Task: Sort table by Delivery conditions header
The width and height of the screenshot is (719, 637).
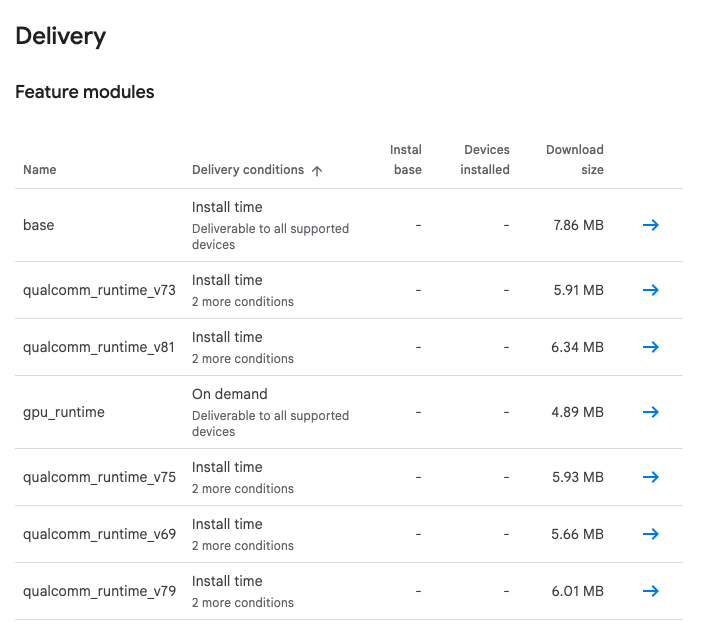Action: pos(248,170)
